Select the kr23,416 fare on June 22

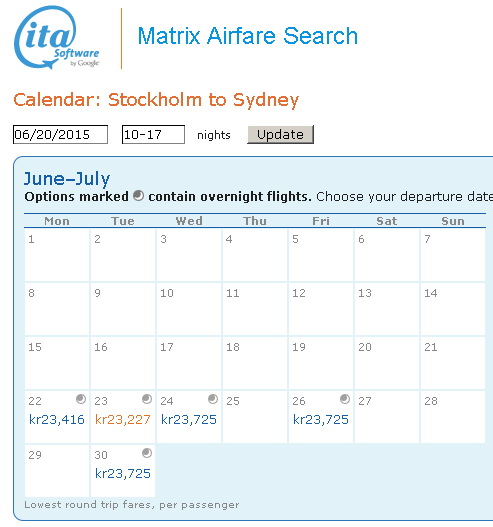click(56, 419)
